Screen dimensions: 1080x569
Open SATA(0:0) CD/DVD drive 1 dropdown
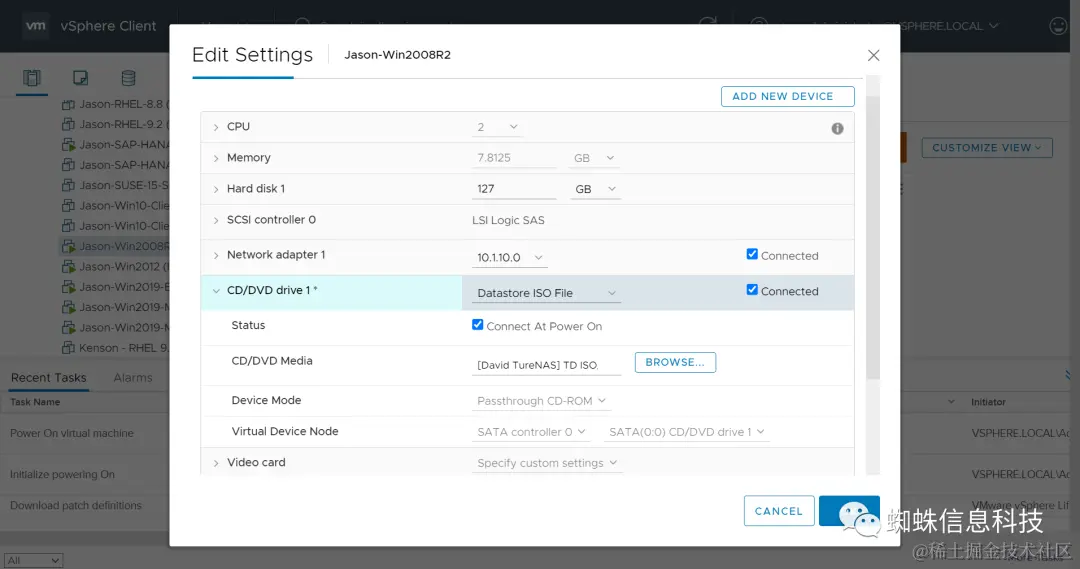[x=686, y=432]
